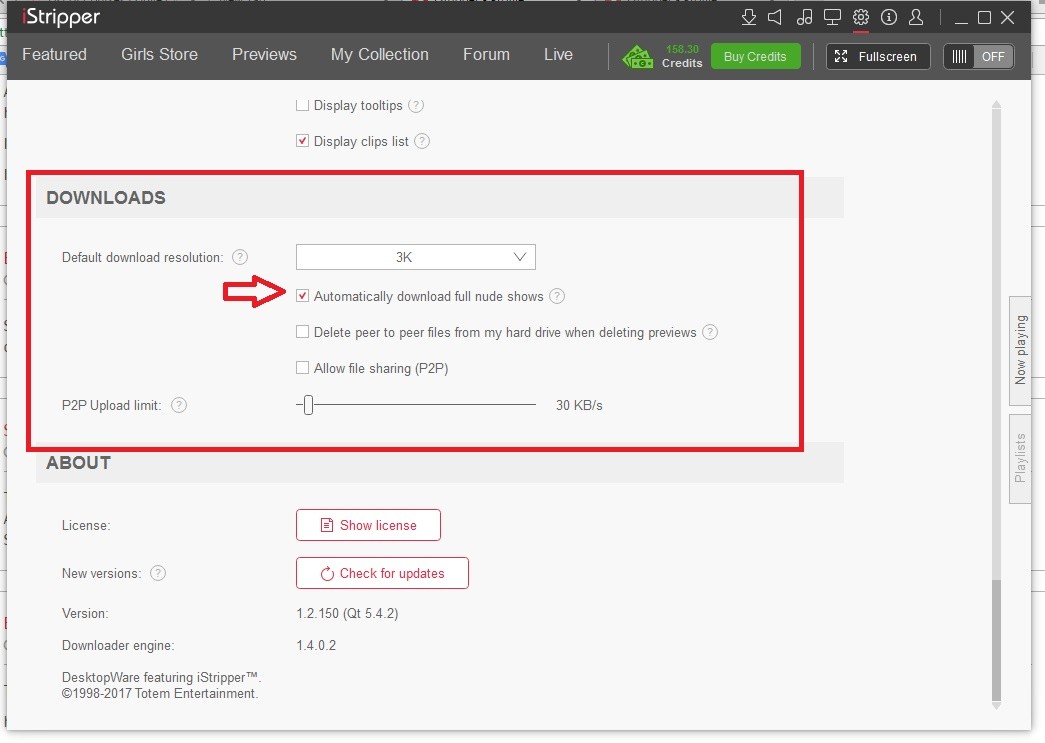Open the downloads icon in title bar
This screenshot has height=743, width=1045.
(x=749, y=17)
